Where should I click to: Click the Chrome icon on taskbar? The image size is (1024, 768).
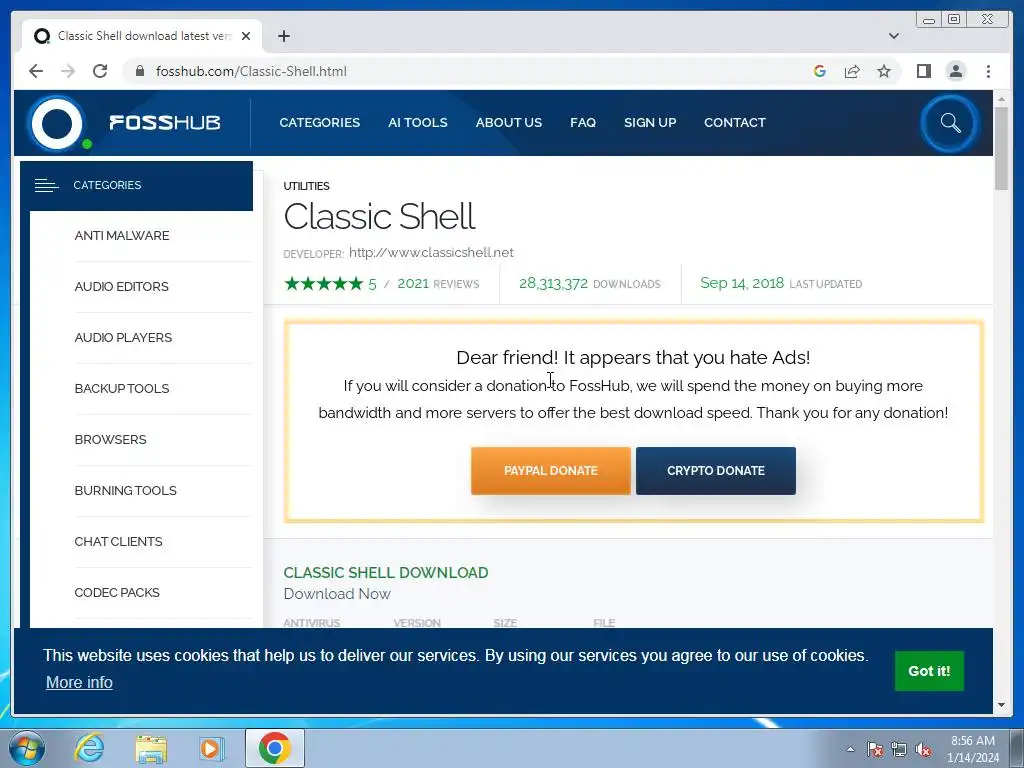coord(275,748)
